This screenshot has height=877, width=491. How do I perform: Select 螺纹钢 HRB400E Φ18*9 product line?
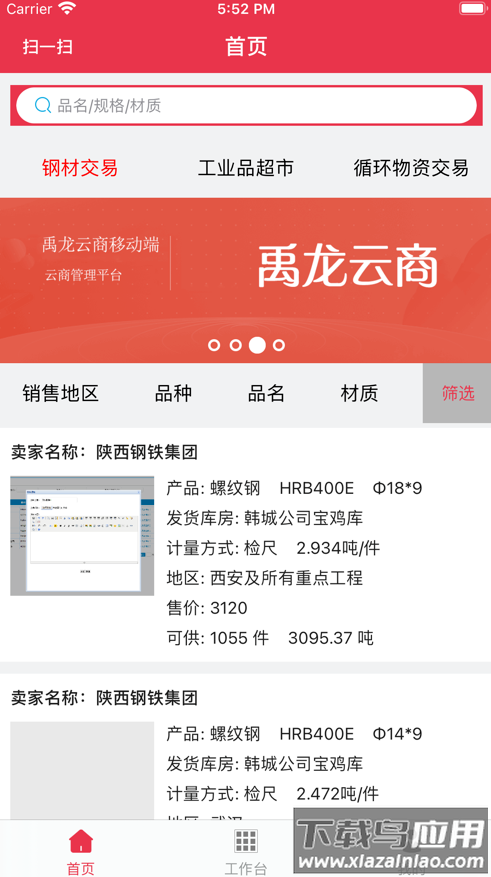tap(294, 488)
